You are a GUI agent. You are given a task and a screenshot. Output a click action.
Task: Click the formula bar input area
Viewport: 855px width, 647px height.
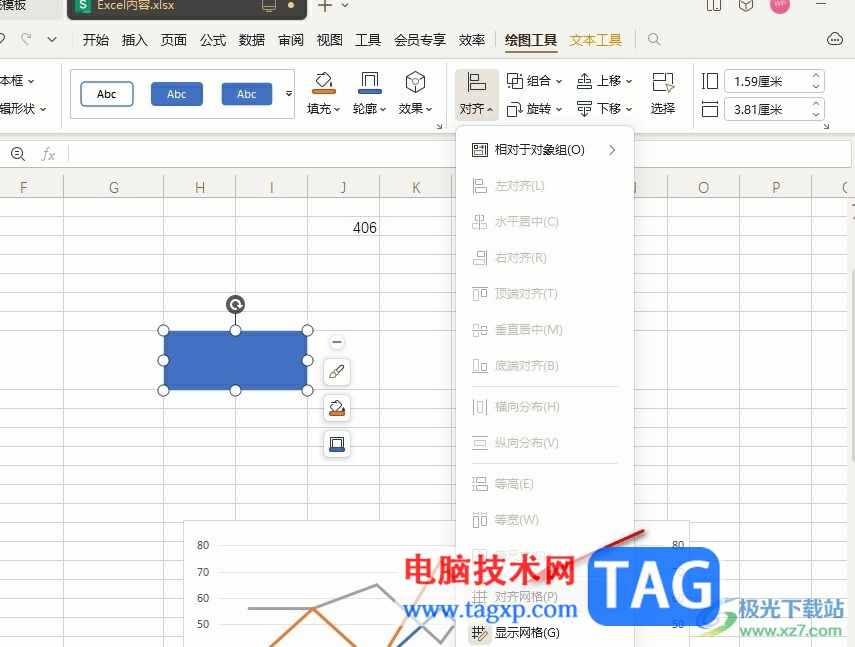point(459,154)
